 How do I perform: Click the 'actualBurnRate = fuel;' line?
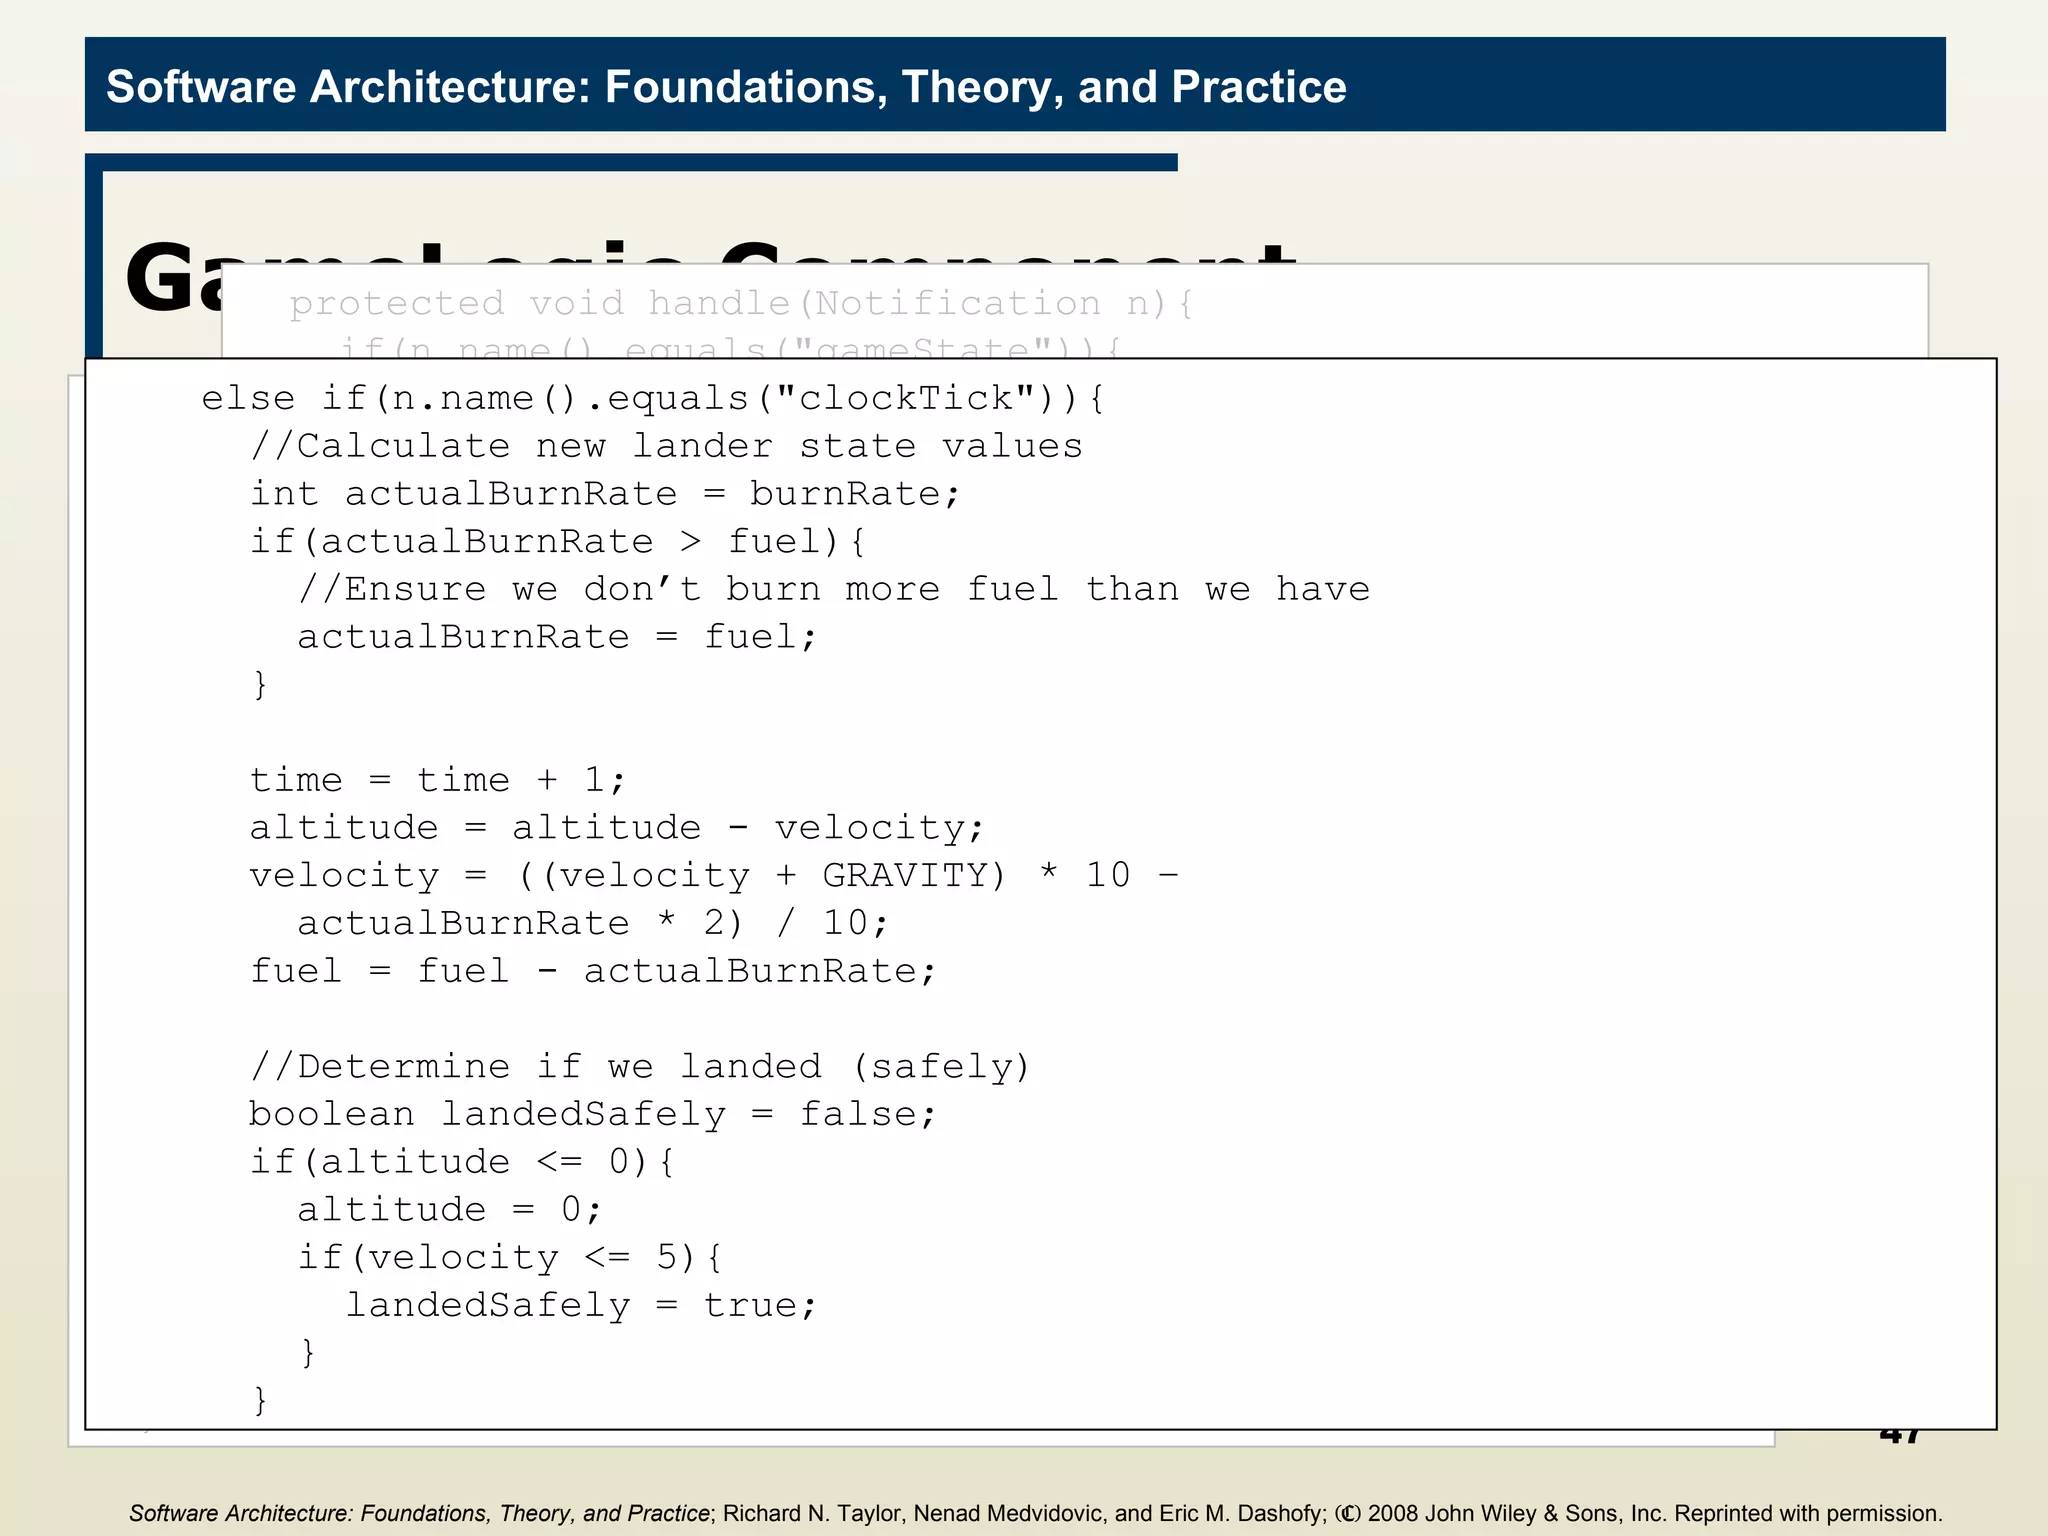point(557,637)
